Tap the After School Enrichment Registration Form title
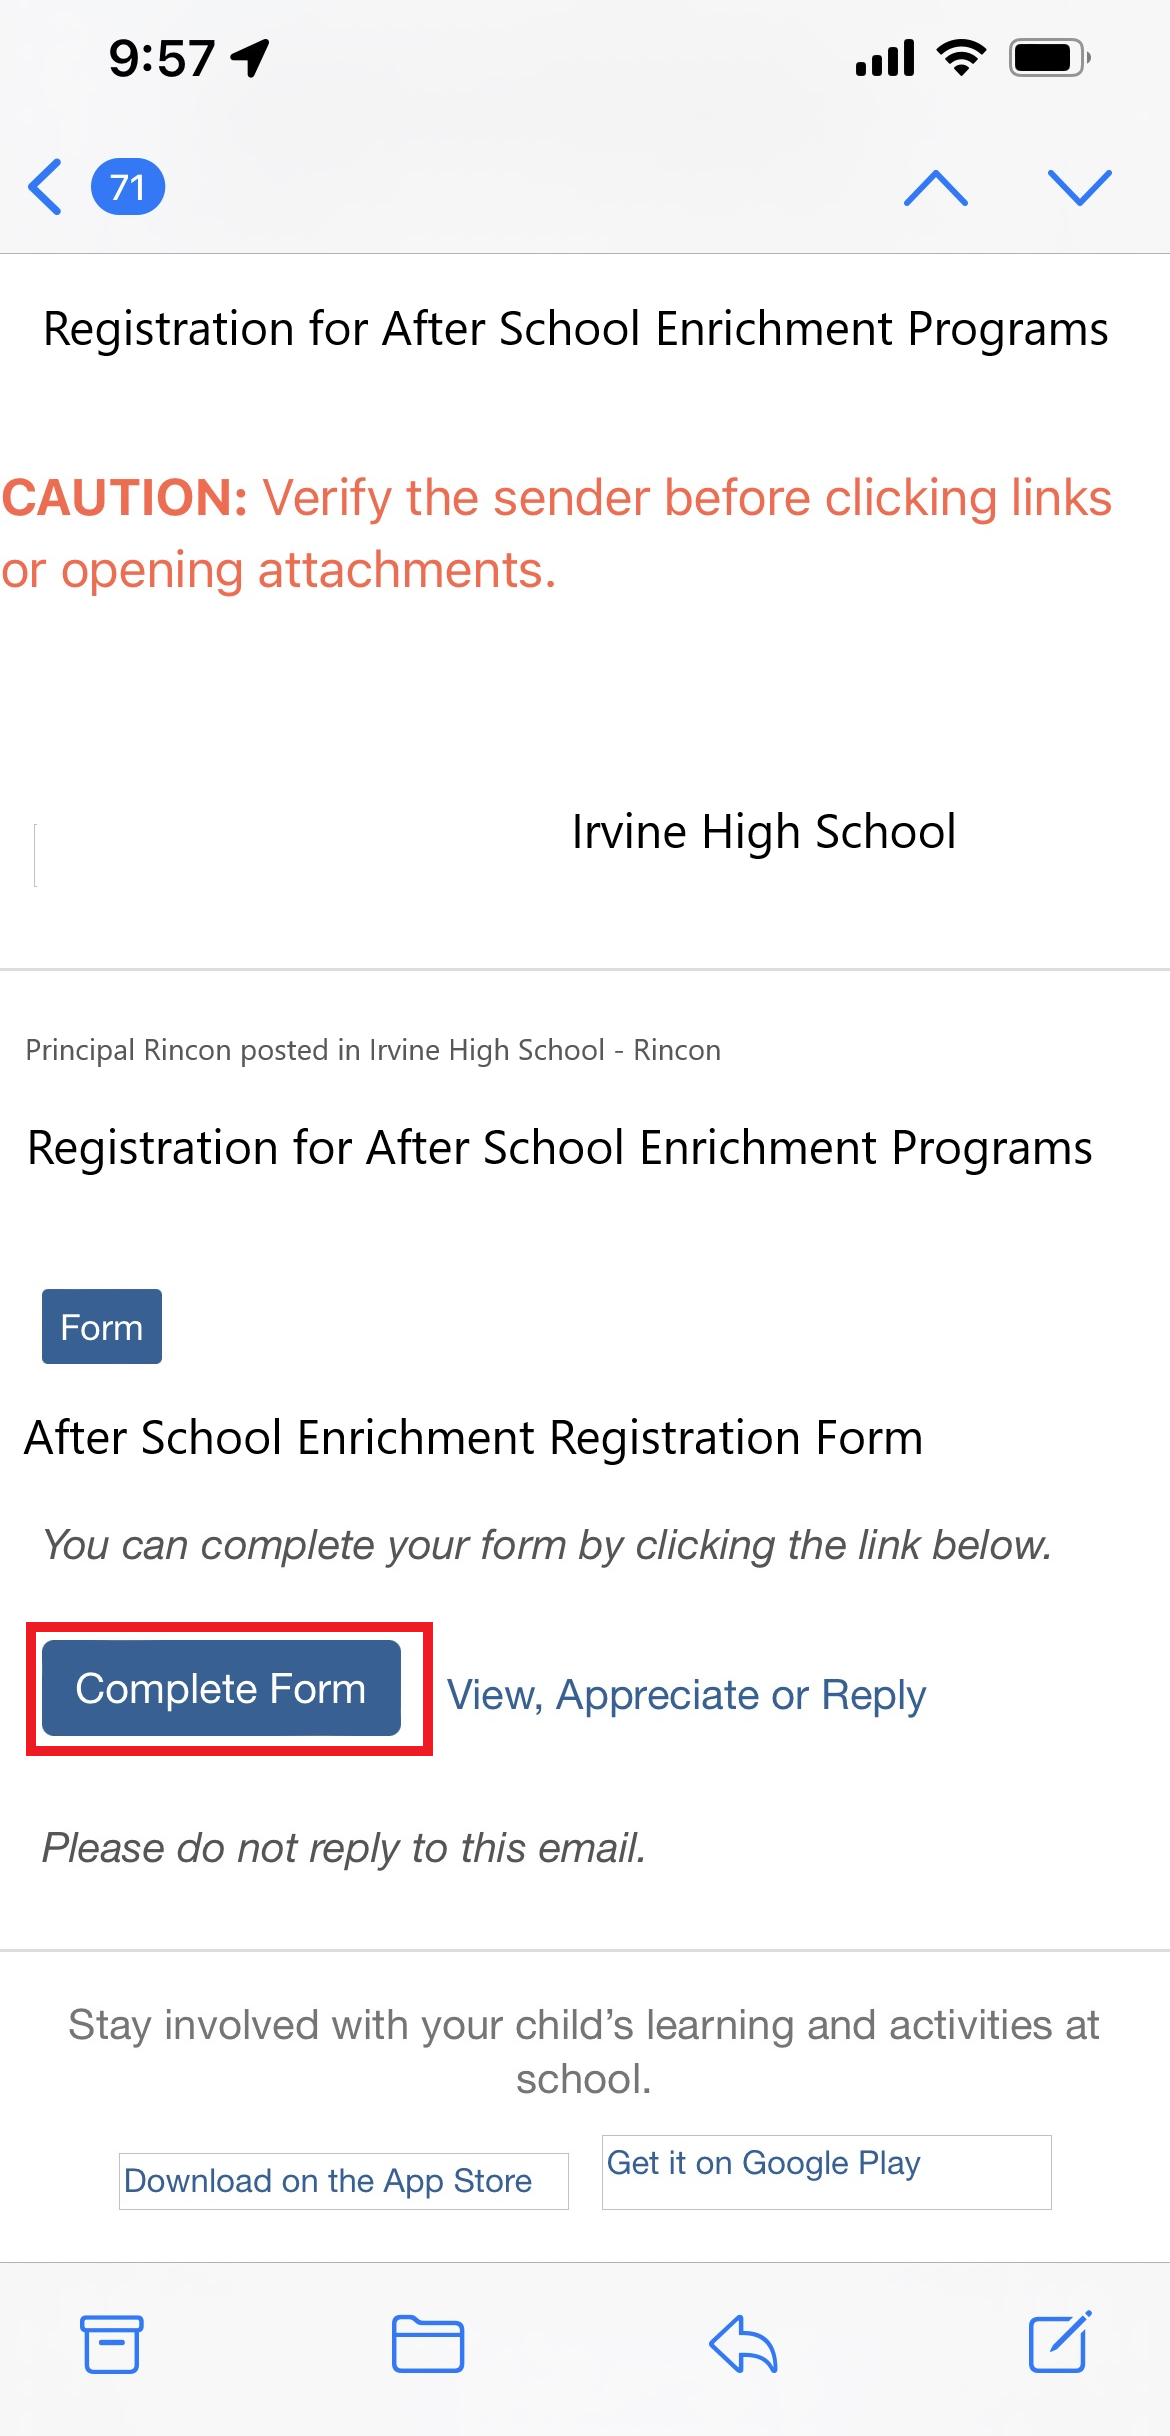Screen dimensions: 1170x2436 (473, 1438)
